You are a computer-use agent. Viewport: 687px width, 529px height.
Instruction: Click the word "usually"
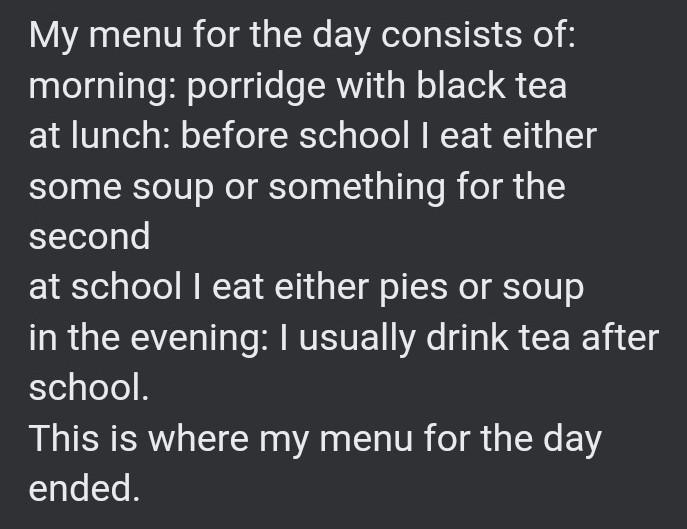357,338
